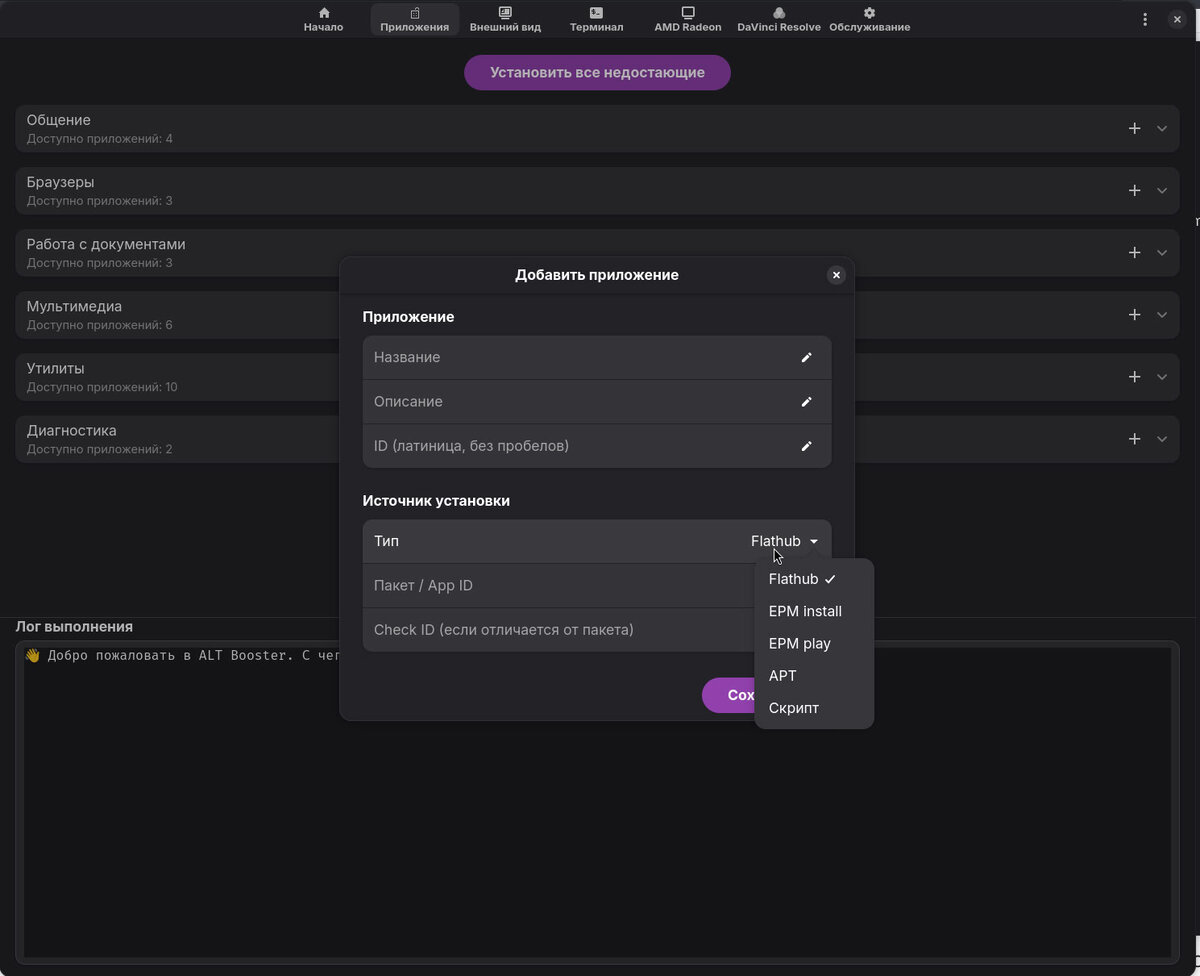
Task: Click the Источник установки heading
Action: click(436, 500)
